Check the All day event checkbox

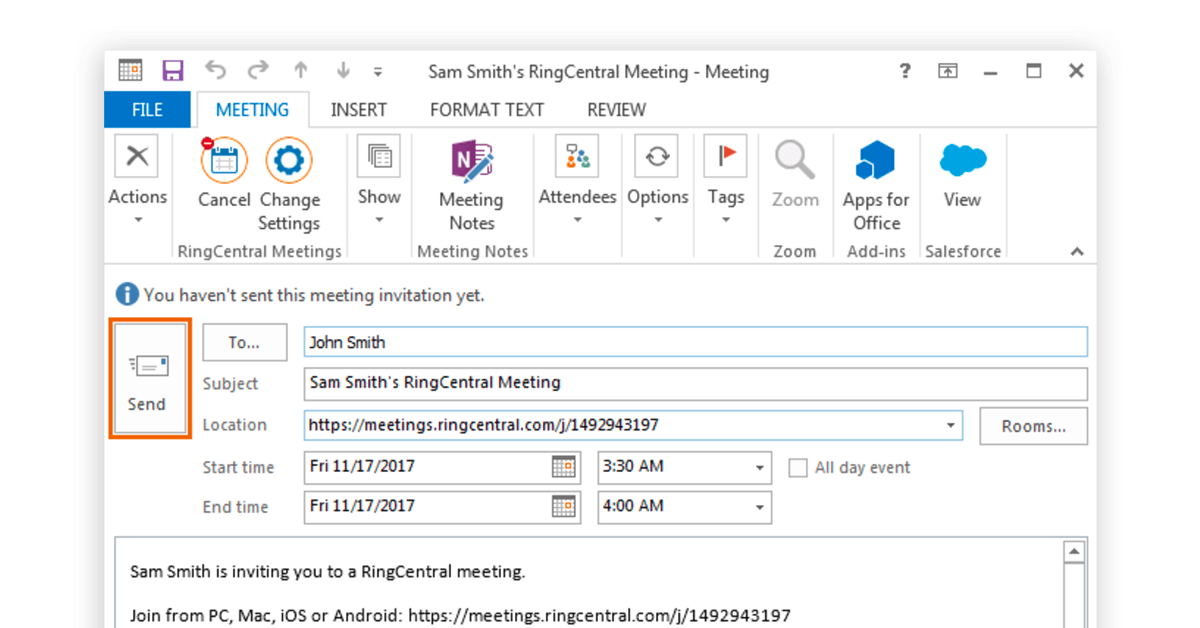point(797,467)
